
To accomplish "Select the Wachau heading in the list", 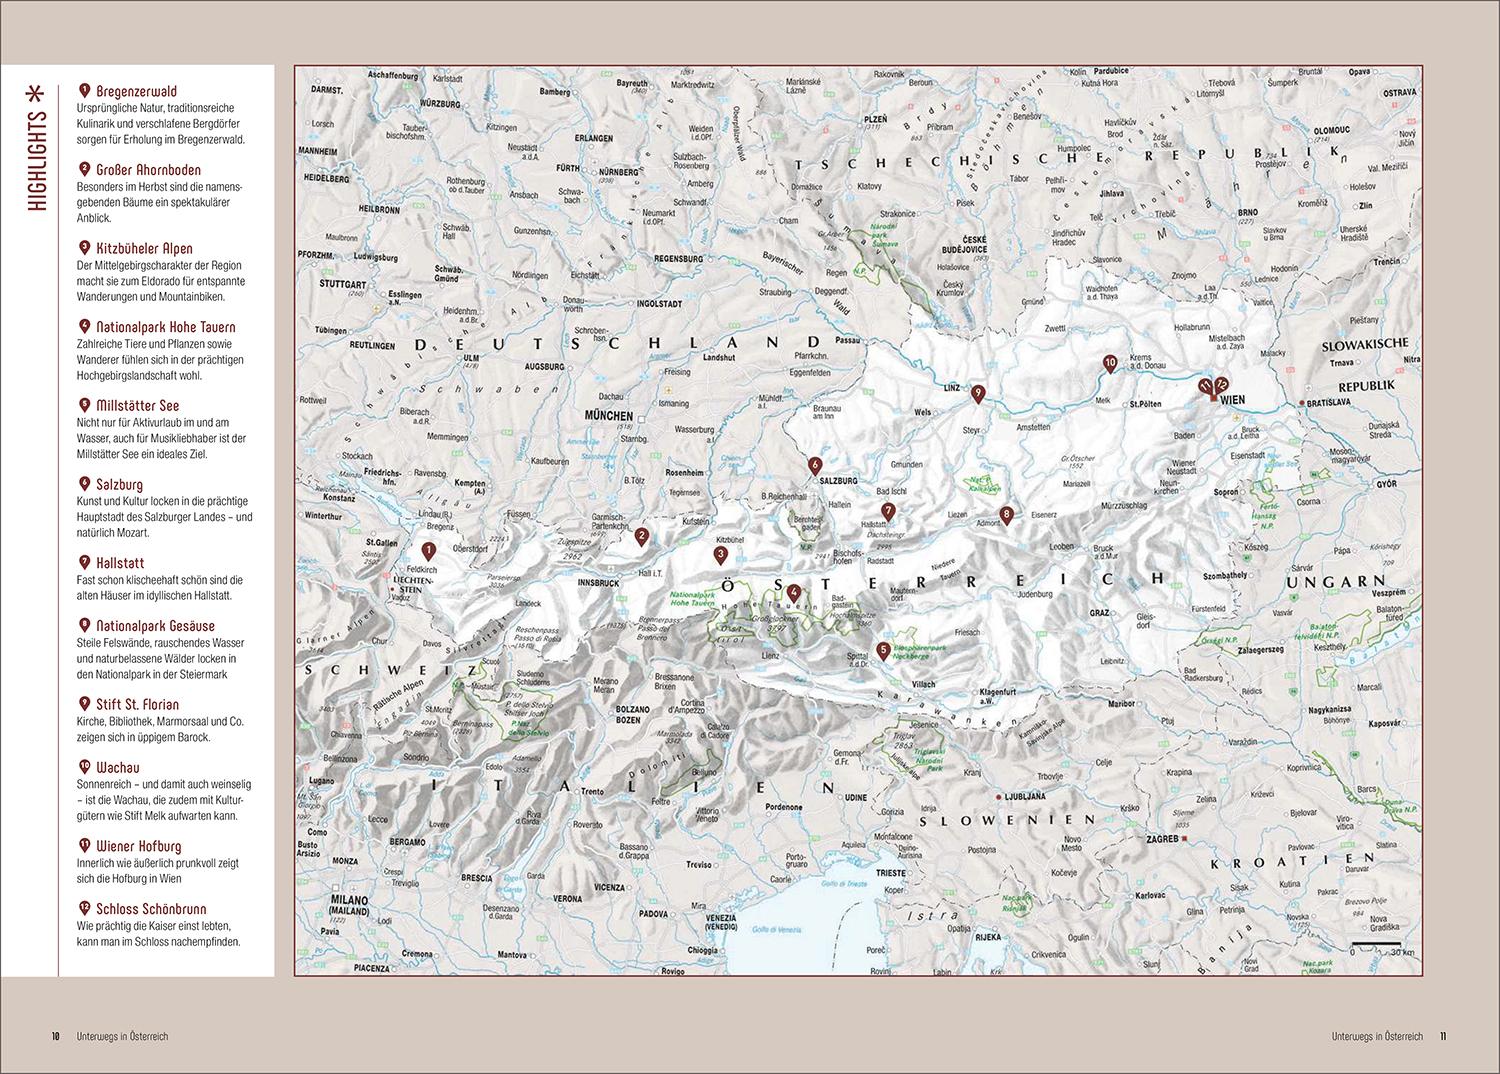I will 117,768.
